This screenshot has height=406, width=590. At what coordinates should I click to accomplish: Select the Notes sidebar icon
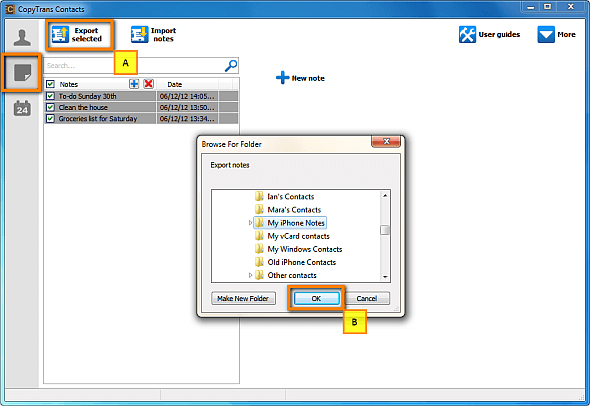pos(22,72)
